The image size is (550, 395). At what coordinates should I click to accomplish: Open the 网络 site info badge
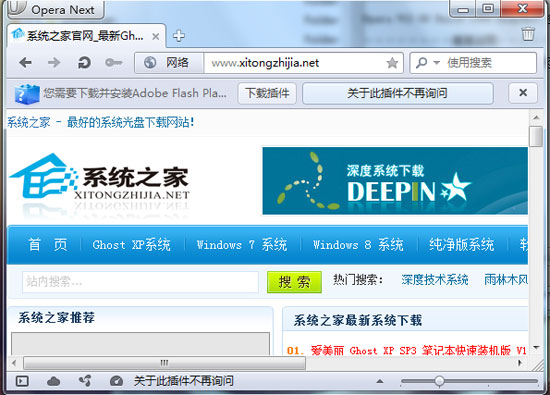coord(169,63)
